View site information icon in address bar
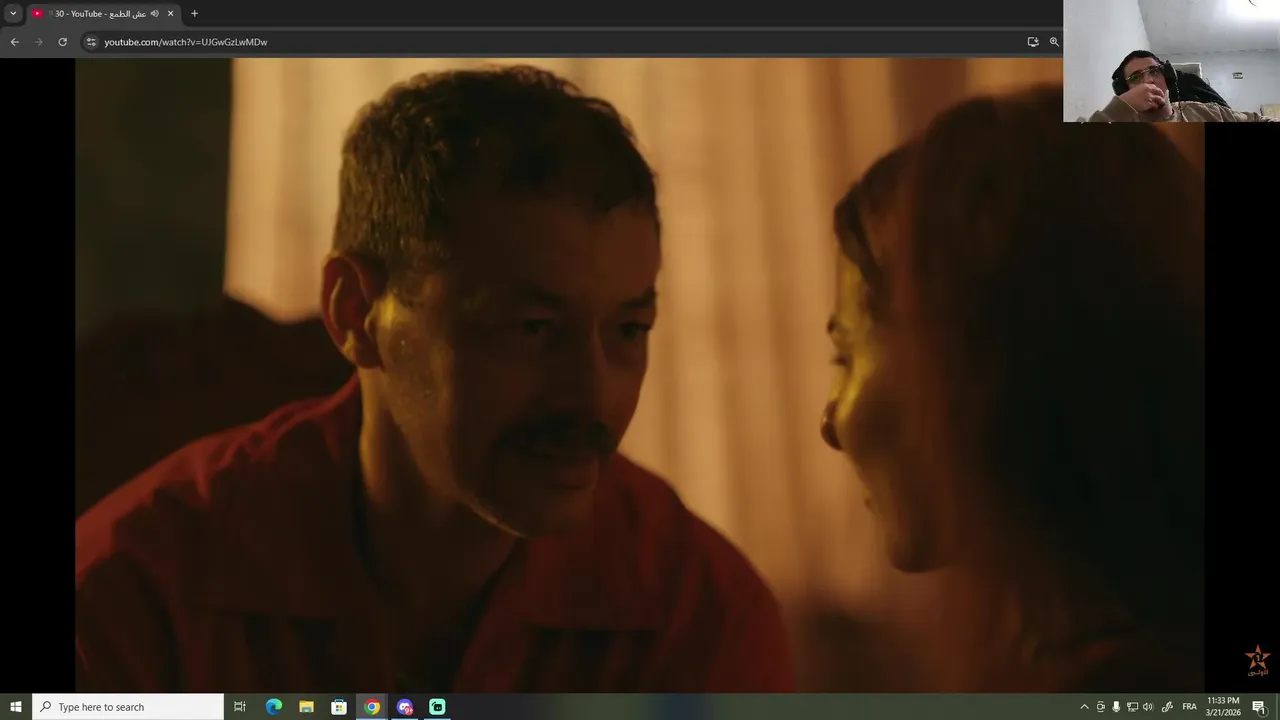The image size is (1280, 720). click(x=91, y=42)
